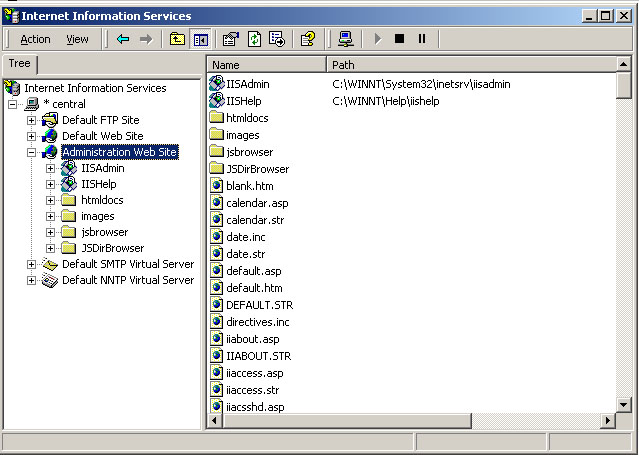Select Default FTP Site in tree
Image resolution: width=639 pixels, height=455 pixels.
[x=101, y=120]
